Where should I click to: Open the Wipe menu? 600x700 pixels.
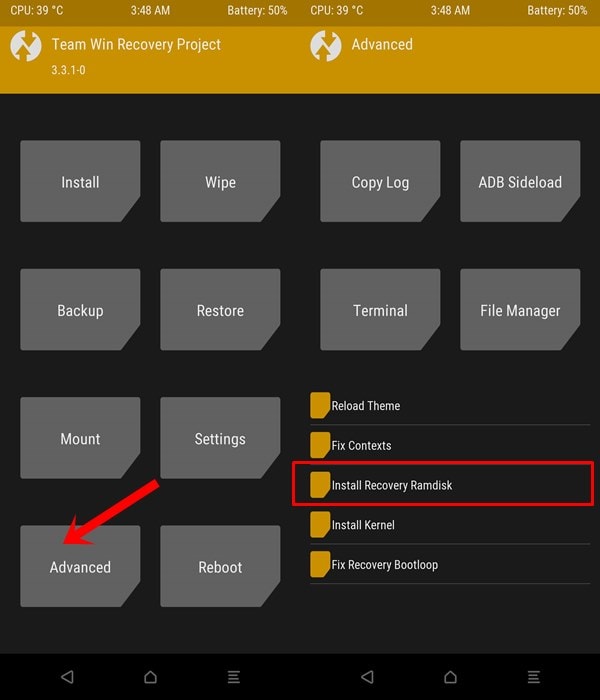pyautogui.click(x=220, y=181)
